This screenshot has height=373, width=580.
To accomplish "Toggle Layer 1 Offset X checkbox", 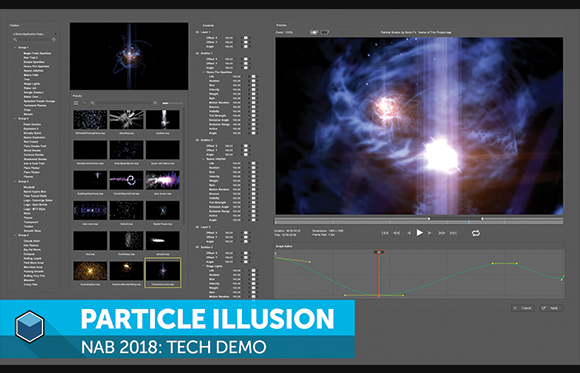I will click(x=246, y=38).
